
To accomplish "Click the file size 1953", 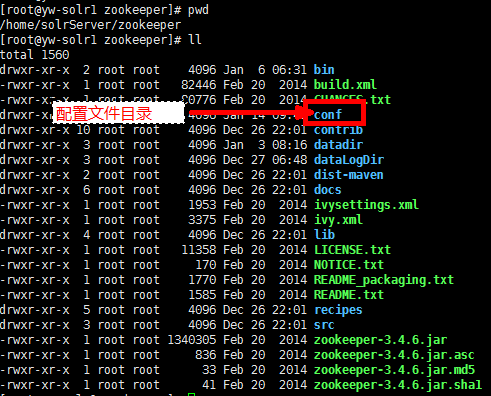I will pyautogui.click(x=202, y=205).
